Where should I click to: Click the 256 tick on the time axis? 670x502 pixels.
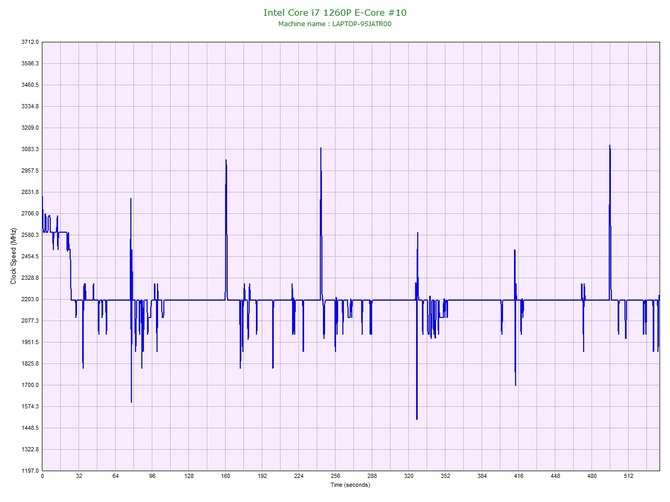(335, 476)
